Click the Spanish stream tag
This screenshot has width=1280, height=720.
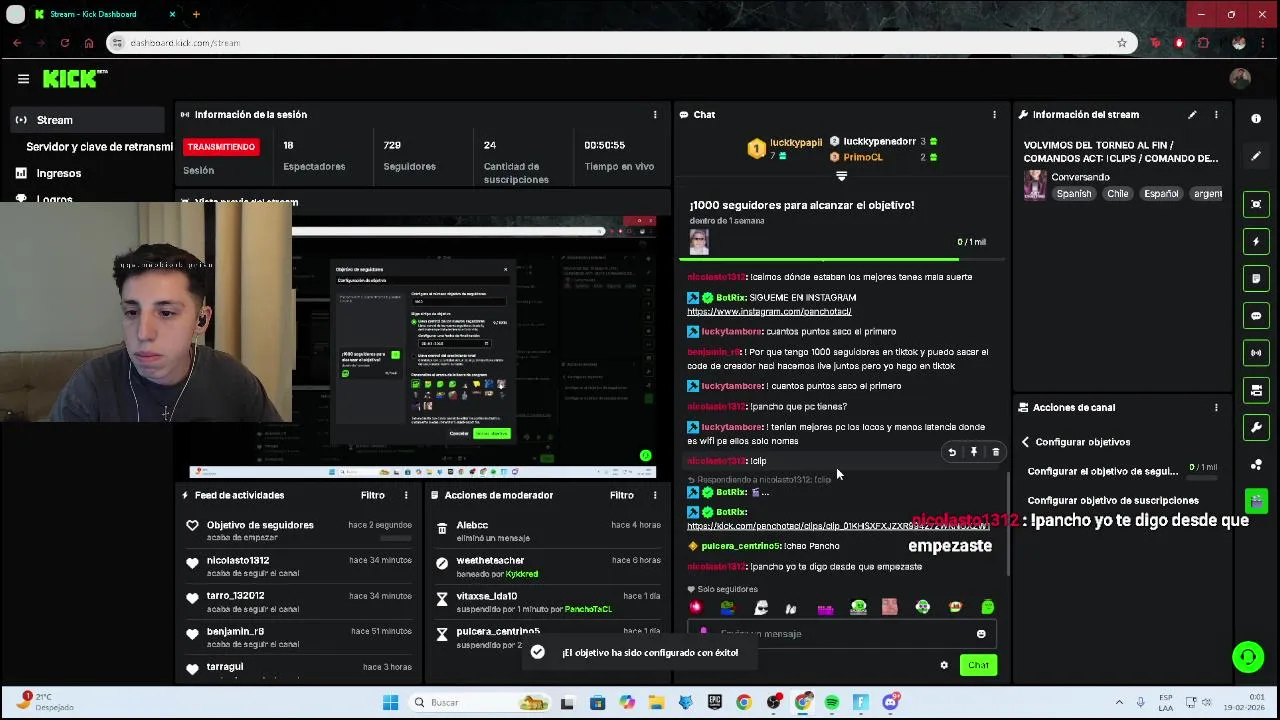[x=1074, y=194]
